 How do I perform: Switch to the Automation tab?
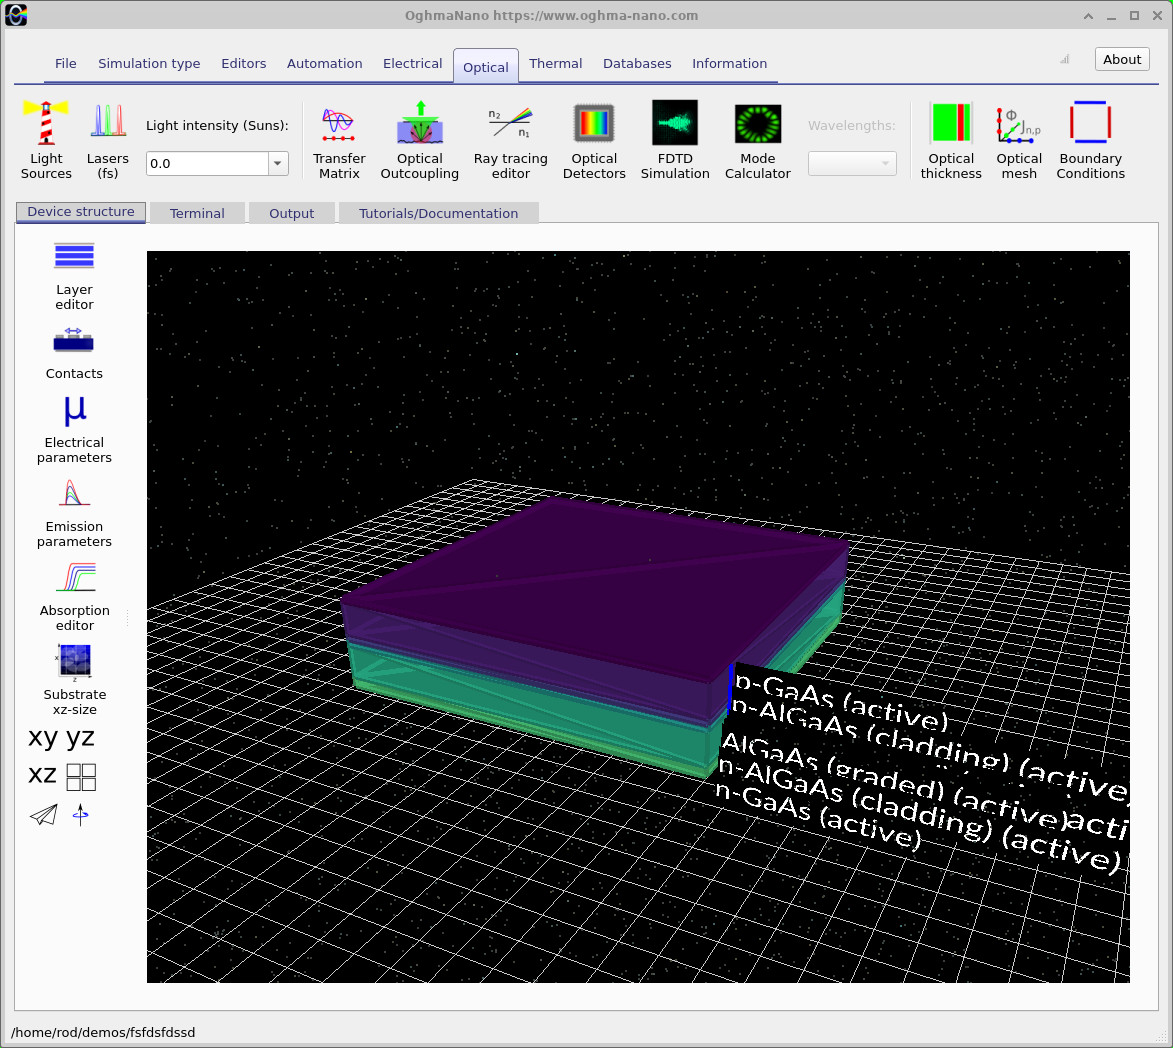tap(325, 64)
